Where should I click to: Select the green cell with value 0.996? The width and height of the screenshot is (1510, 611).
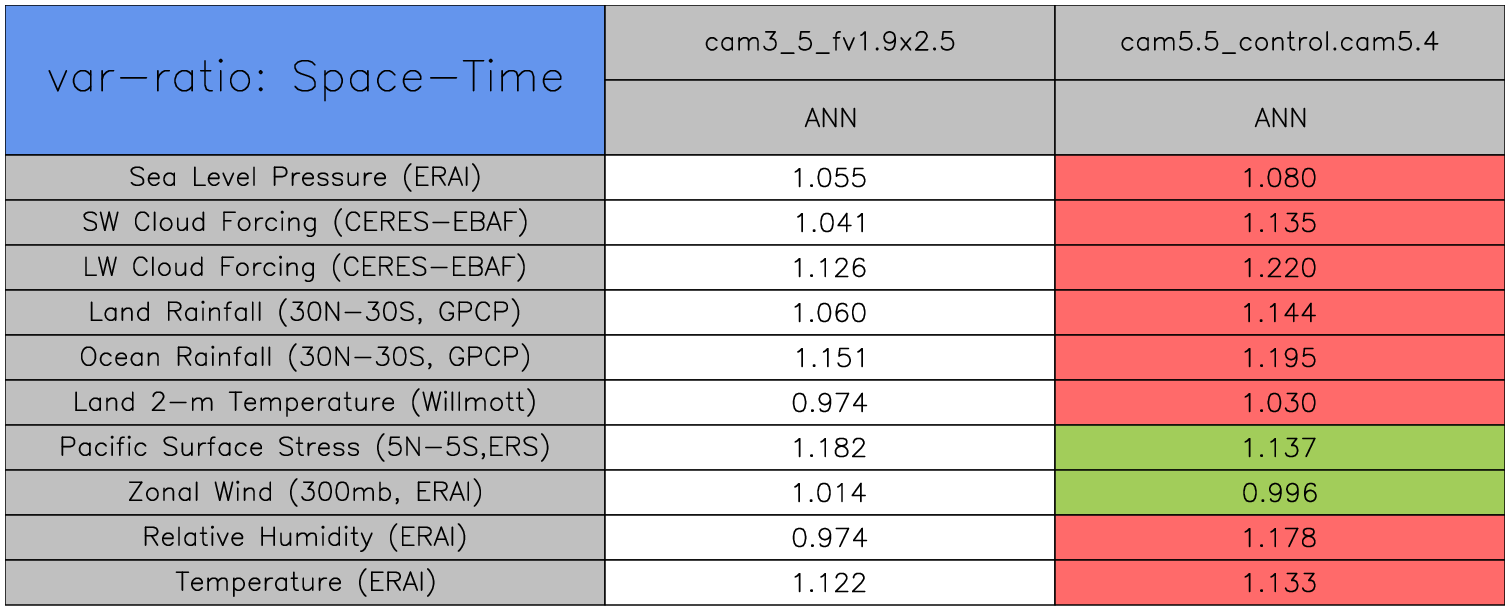pyautogui.click(x=1279, y=492)
